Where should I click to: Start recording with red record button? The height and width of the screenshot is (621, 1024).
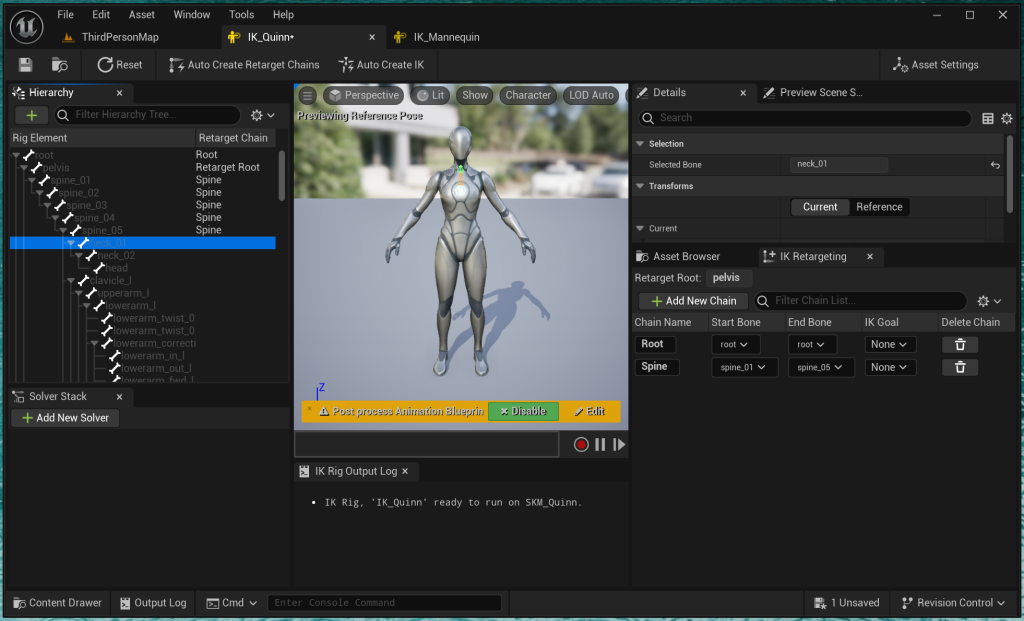[x=581, y=445]
